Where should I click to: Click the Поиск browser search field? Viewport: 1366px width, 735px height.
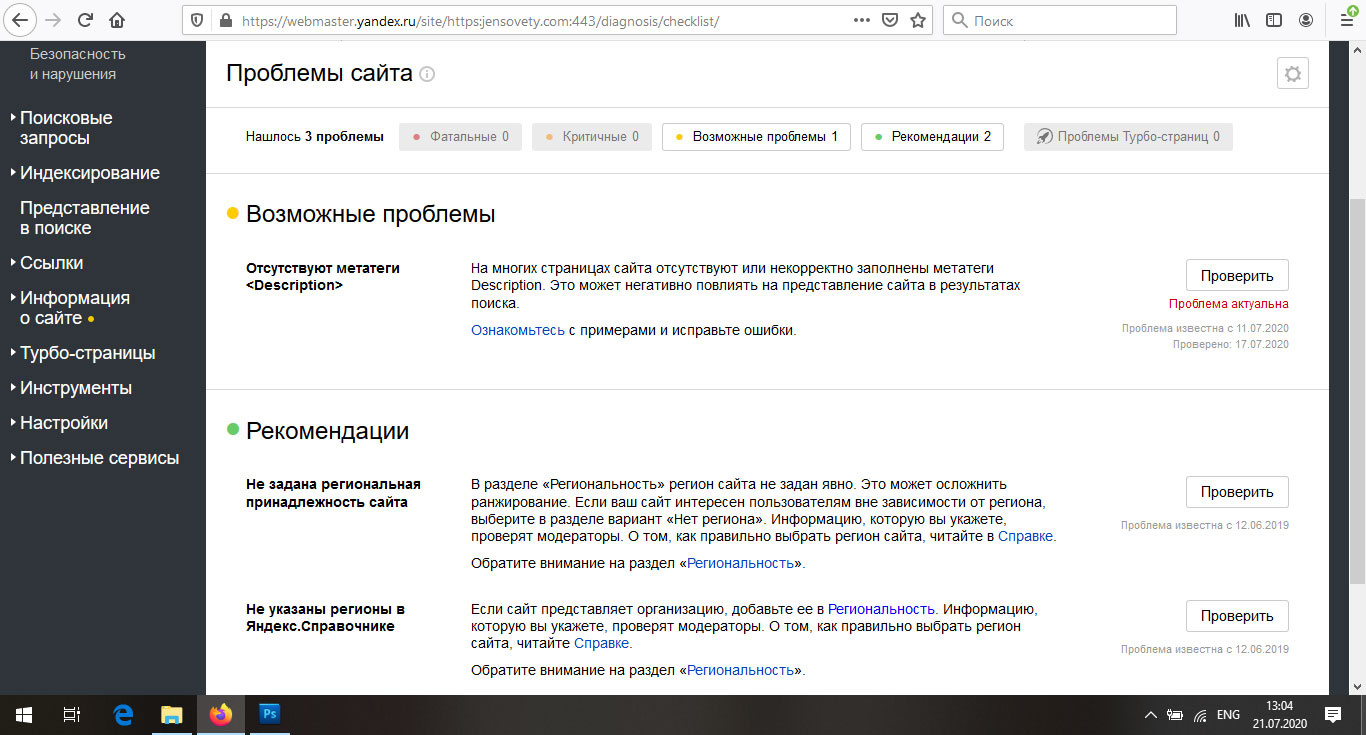(x=1060, y=20)
